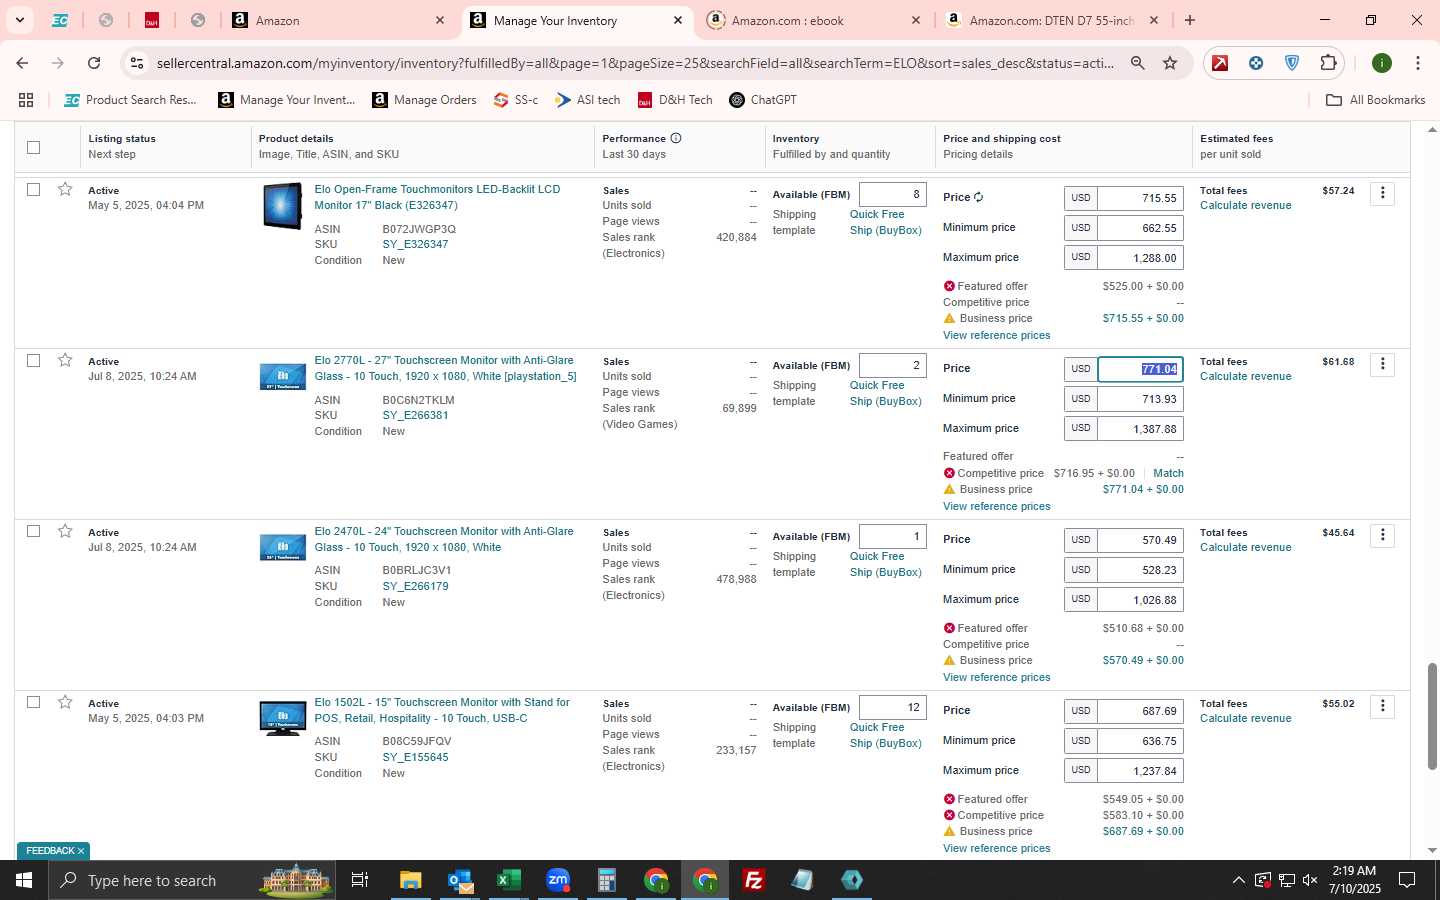Close the FEEDBACK tab with its X
Image resolution: width=1440 pixels, height=900 pixels.
(81, 851)
